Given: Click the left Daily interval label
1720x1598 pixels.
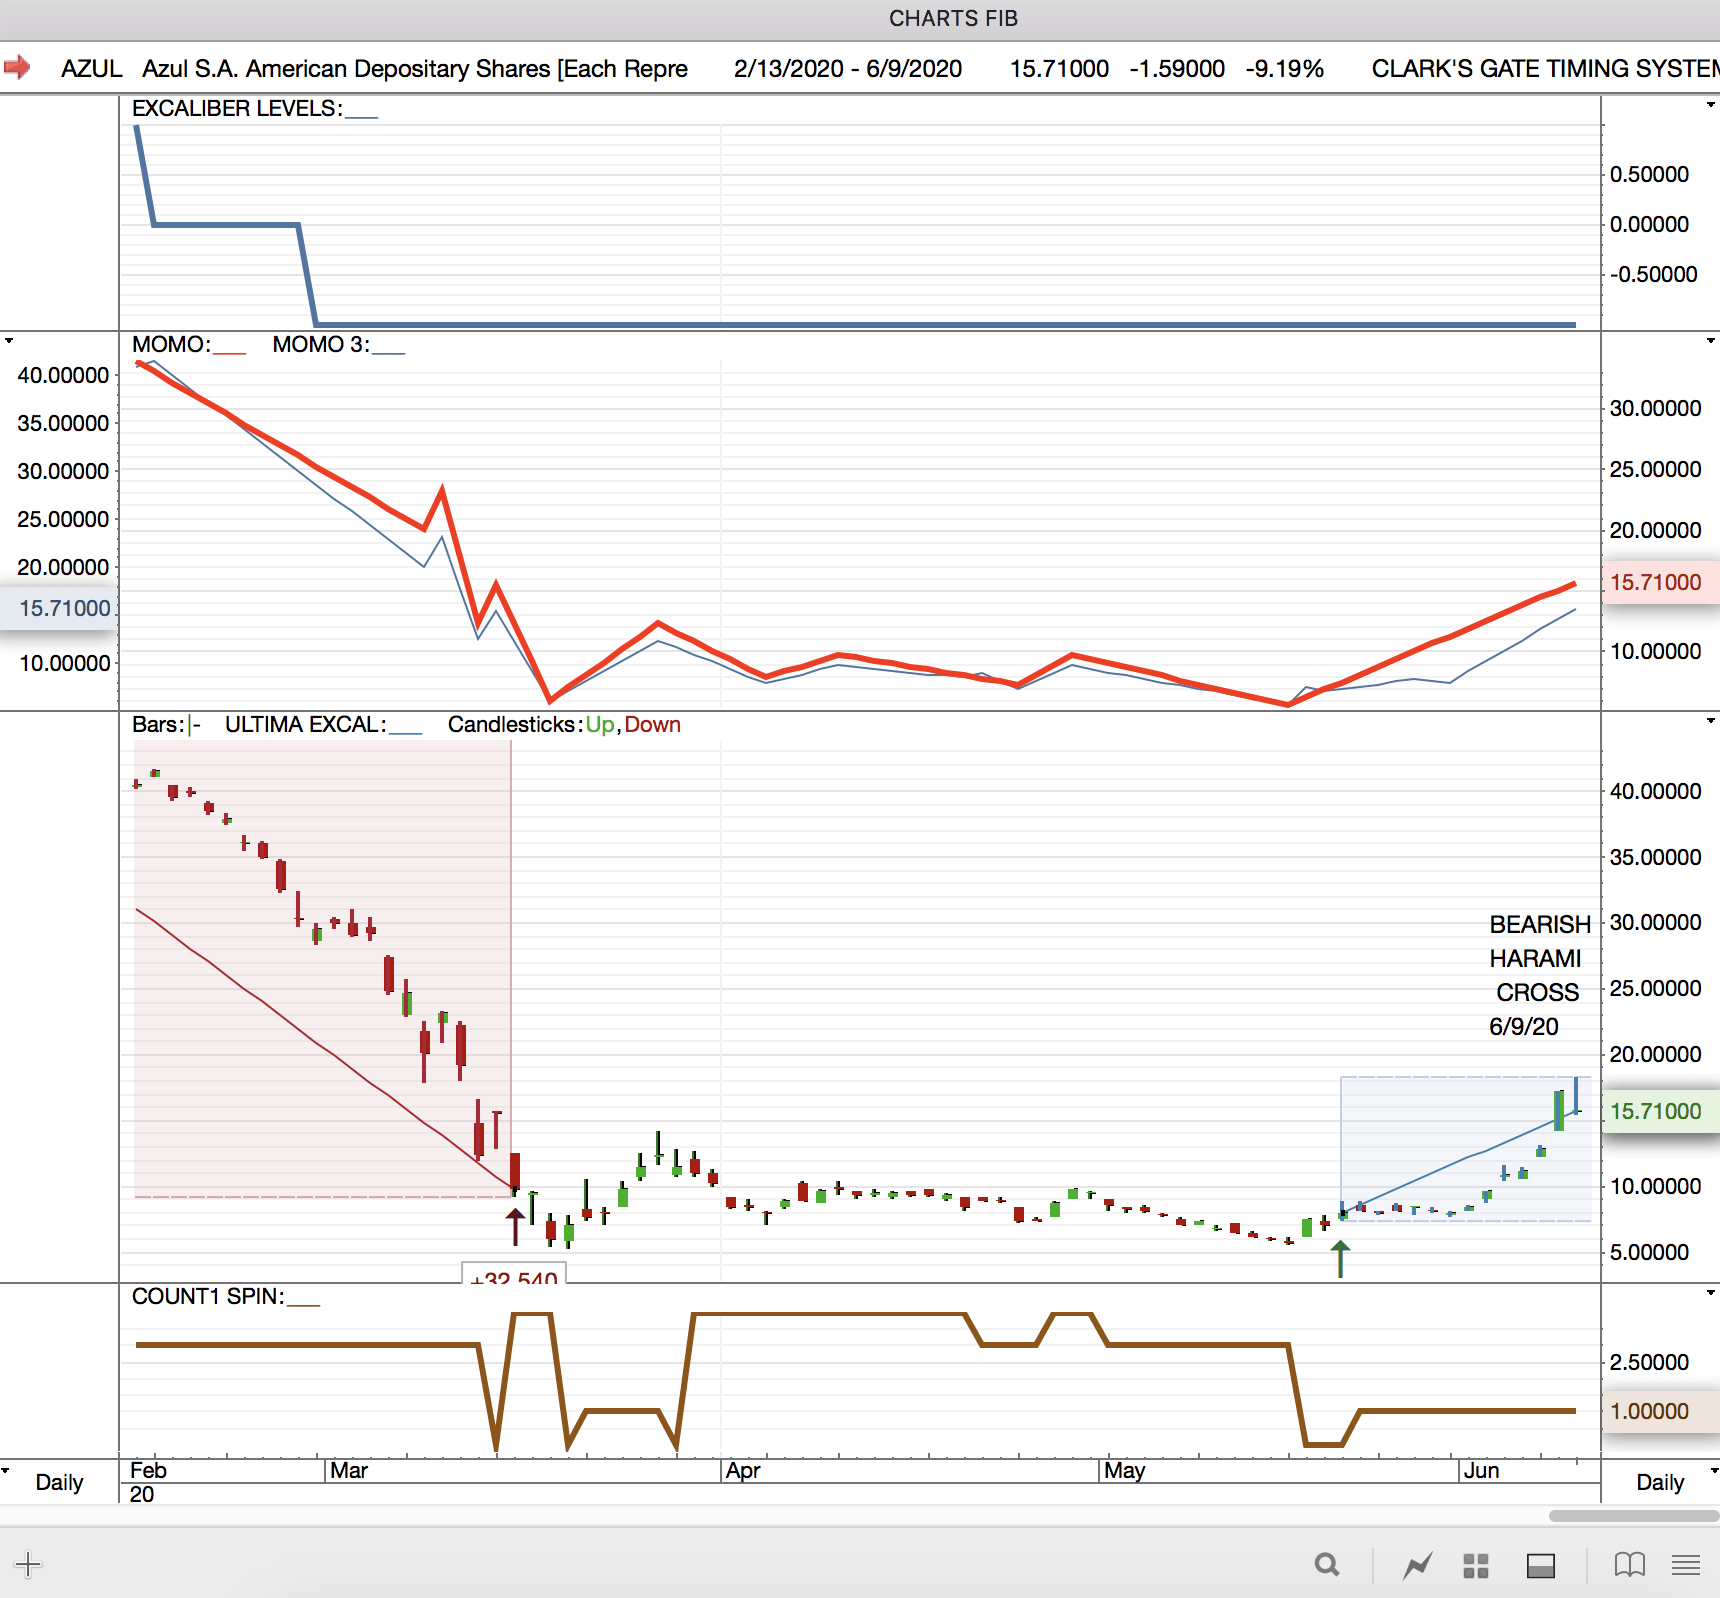Looking at the screenshot, I should pyautogui.click(x=59, y=1482).
